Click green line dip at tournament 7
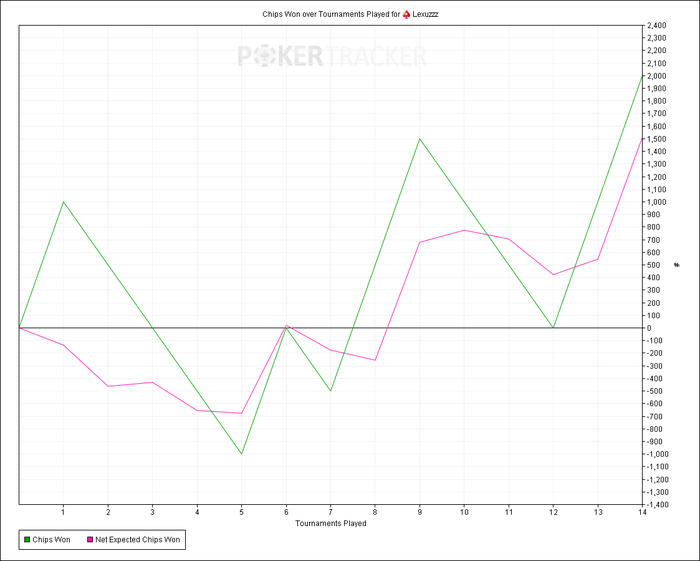The height and width of the screenshot is (561, 700). click(x=330, y=391)
